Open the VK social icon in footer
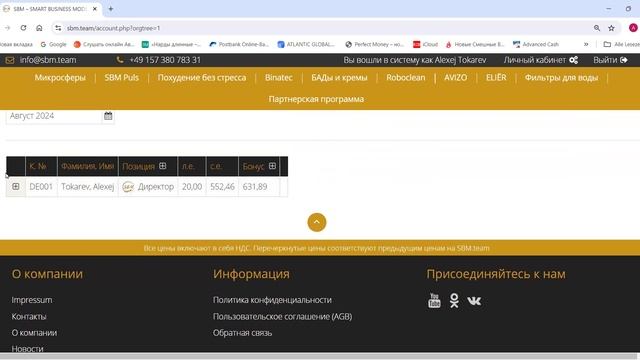Screen dimensions: 640x360 click(x=474, y=301)
